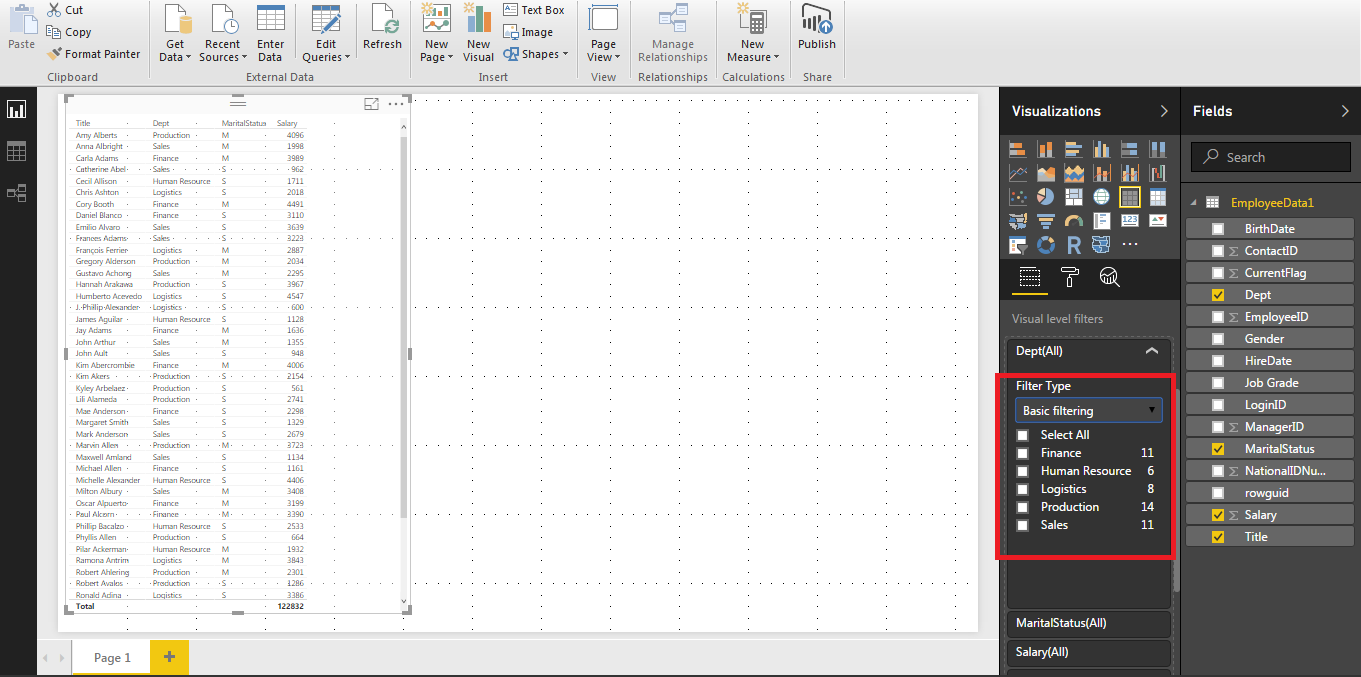
Task: Enable the Gender field checkbox
Action: (x=1217, y=339)
